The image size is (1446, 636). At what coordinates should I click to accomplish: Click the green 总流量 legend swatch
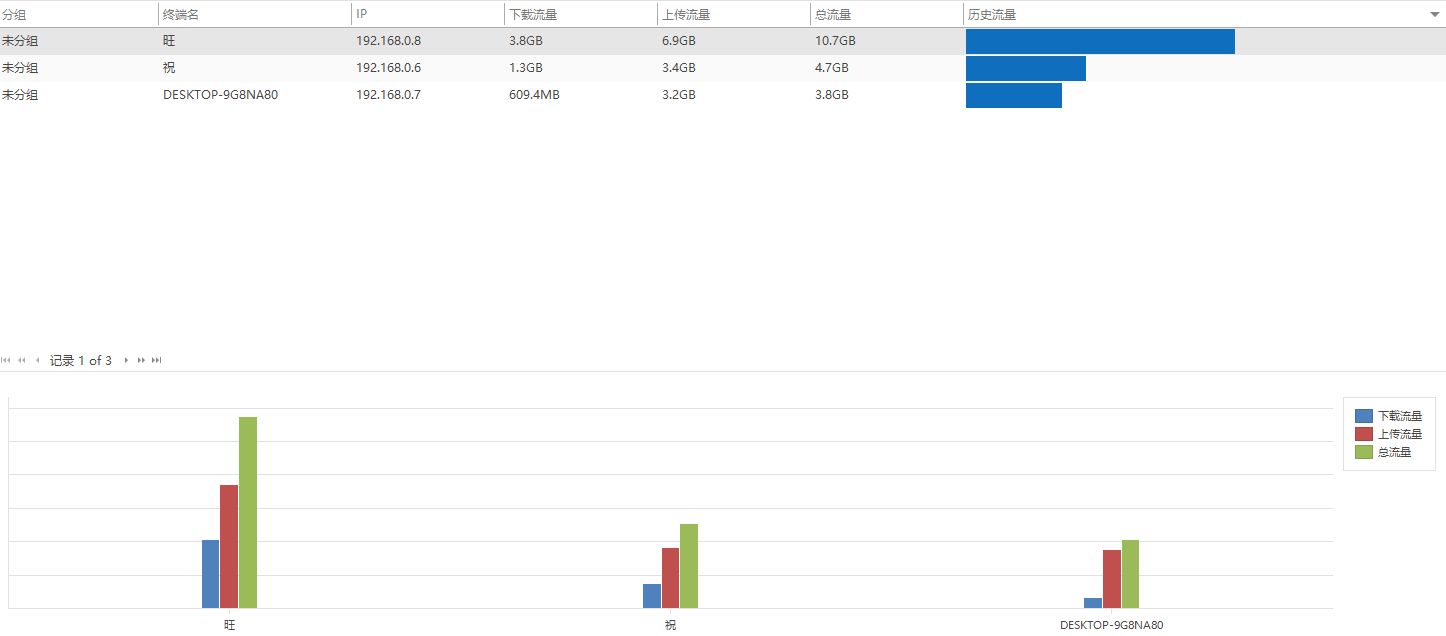(1364, 452)
